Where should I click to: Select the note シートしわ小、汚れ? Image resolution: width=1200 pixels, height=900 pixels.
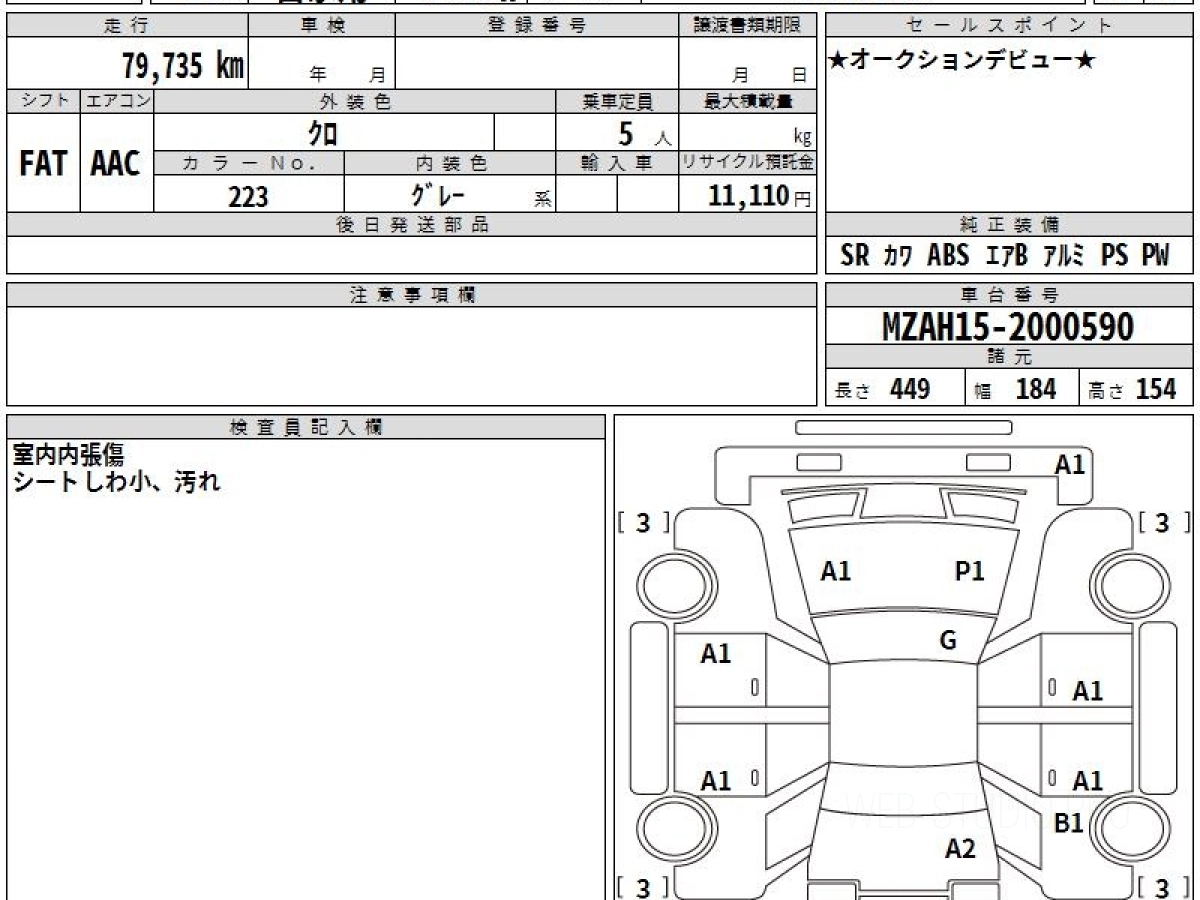coord(116,481)
